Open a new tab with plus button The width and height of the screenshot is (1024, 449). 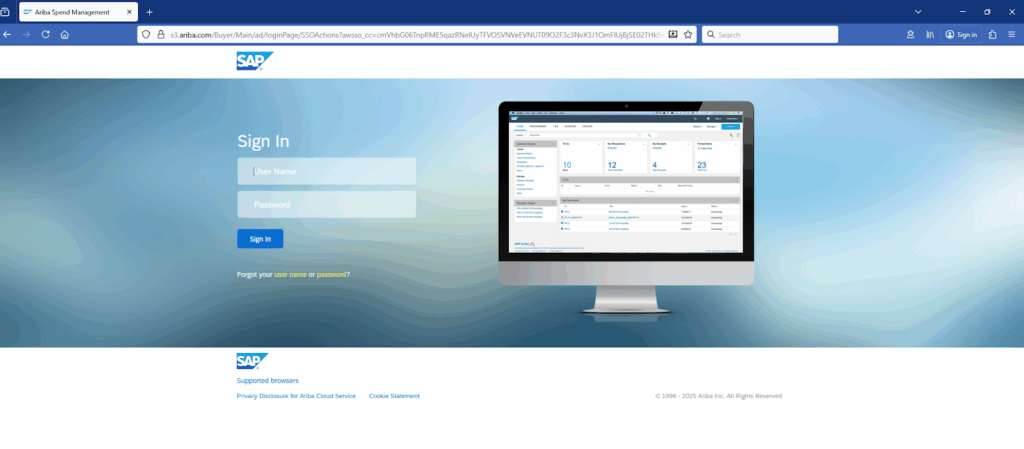(150, 11)
